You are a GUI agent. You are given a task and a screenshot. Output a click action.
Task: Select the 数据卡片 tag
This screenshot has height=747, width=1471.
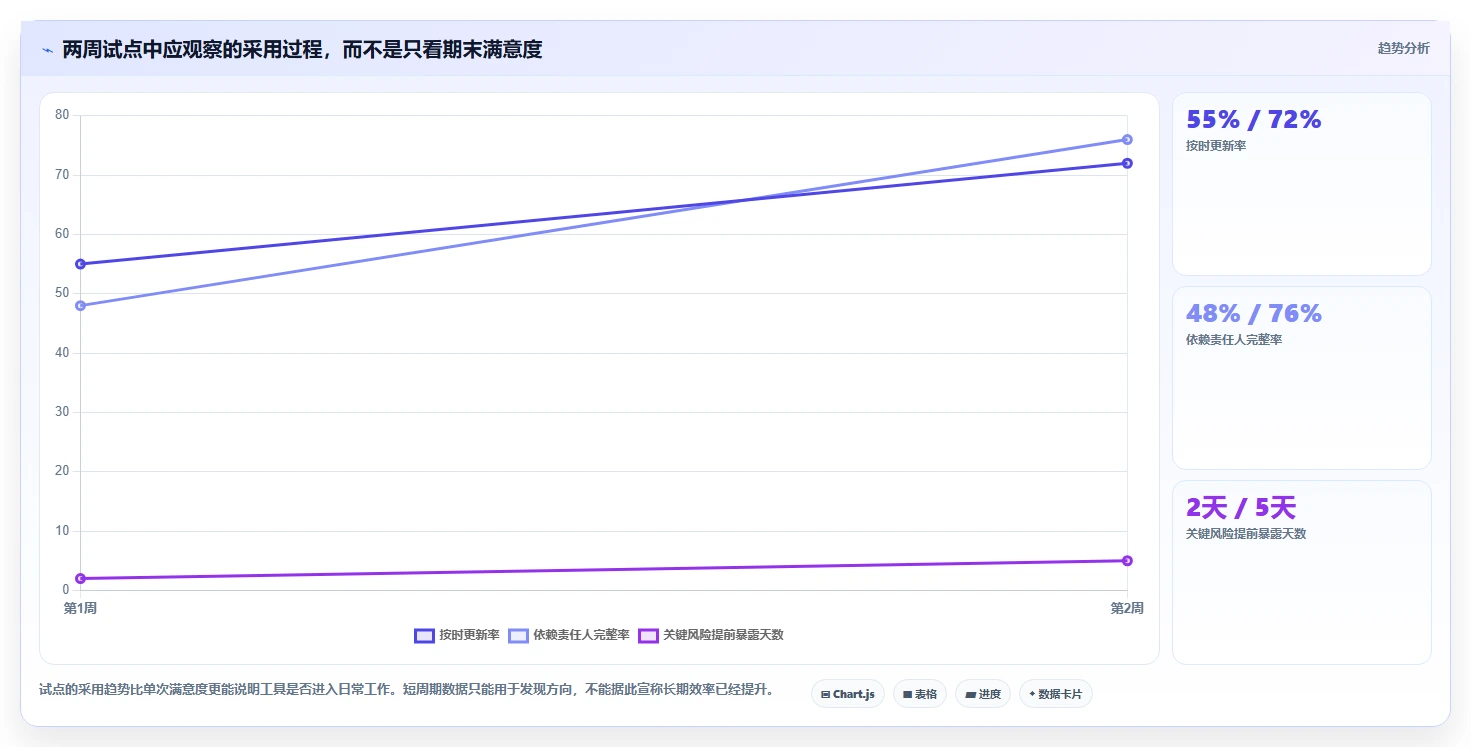1056,694
